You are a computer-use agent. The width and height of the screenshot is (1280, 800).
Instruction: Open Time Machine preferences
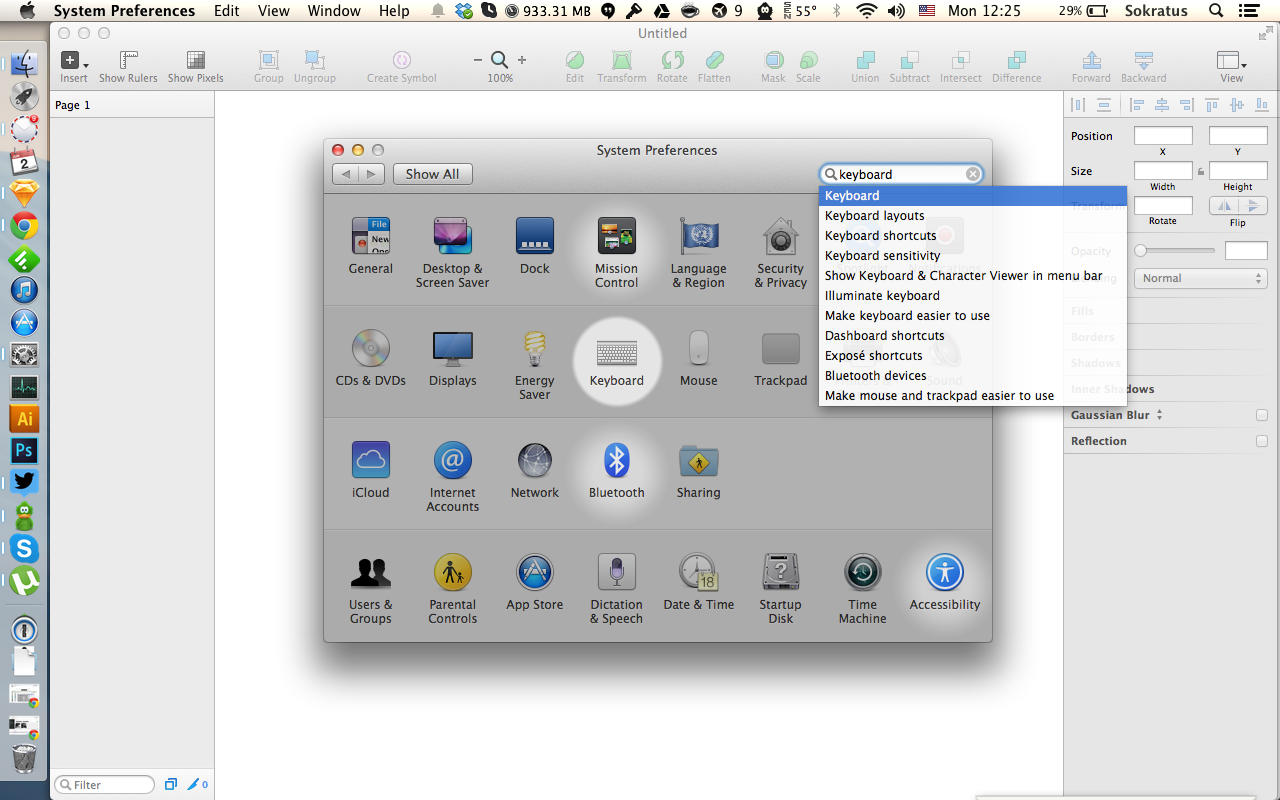point(862,589)
